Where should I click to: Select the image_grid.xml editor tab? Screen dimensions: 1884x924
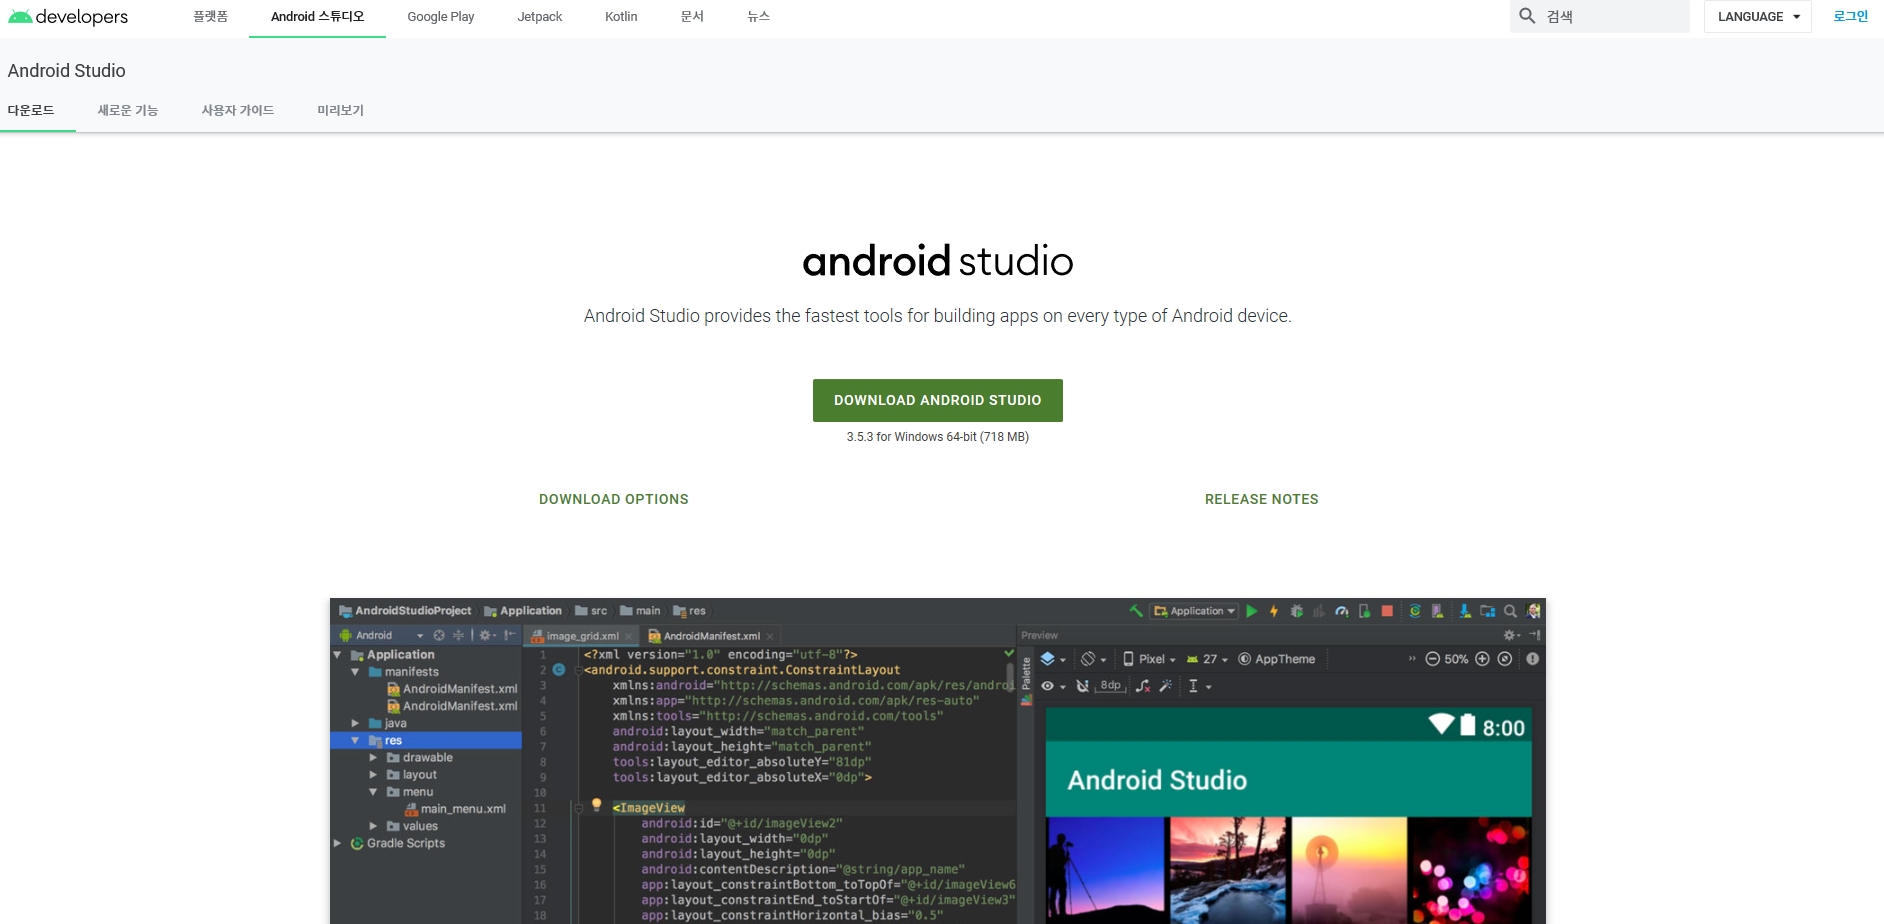point(581,636)
